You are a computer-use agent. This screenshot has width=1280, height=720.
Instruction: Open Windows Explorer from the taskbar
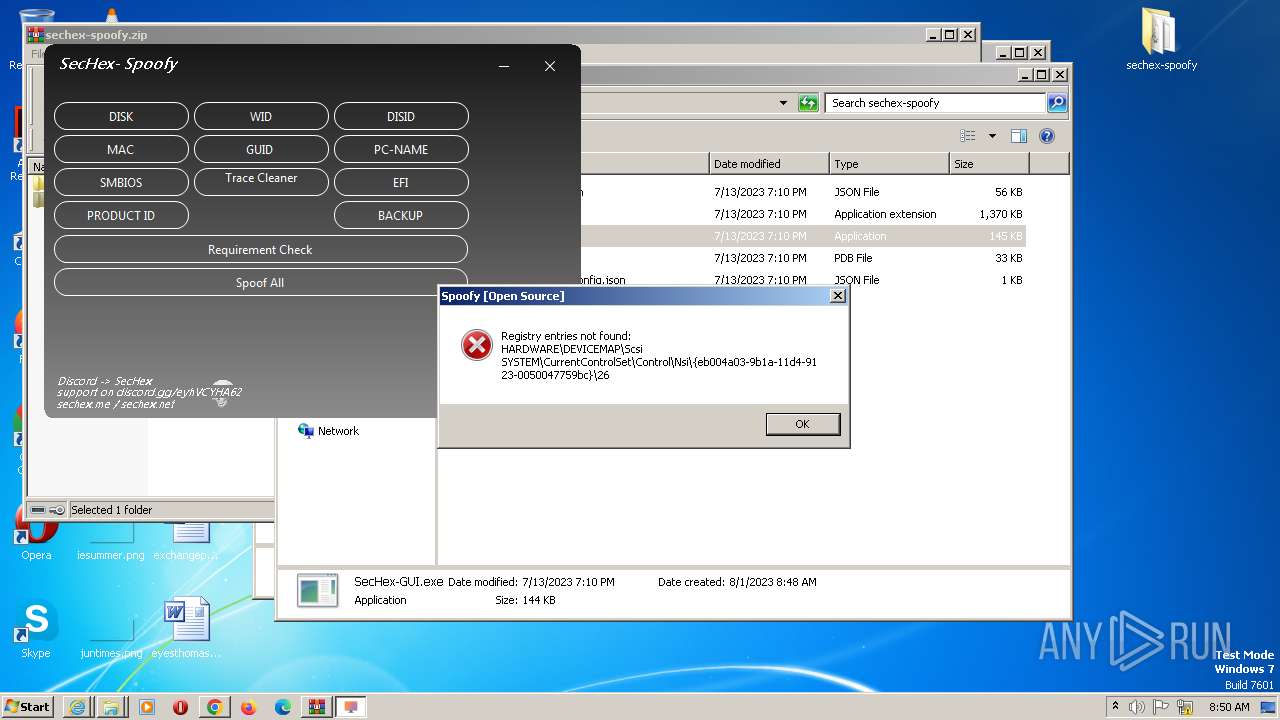tap(111, 707)
